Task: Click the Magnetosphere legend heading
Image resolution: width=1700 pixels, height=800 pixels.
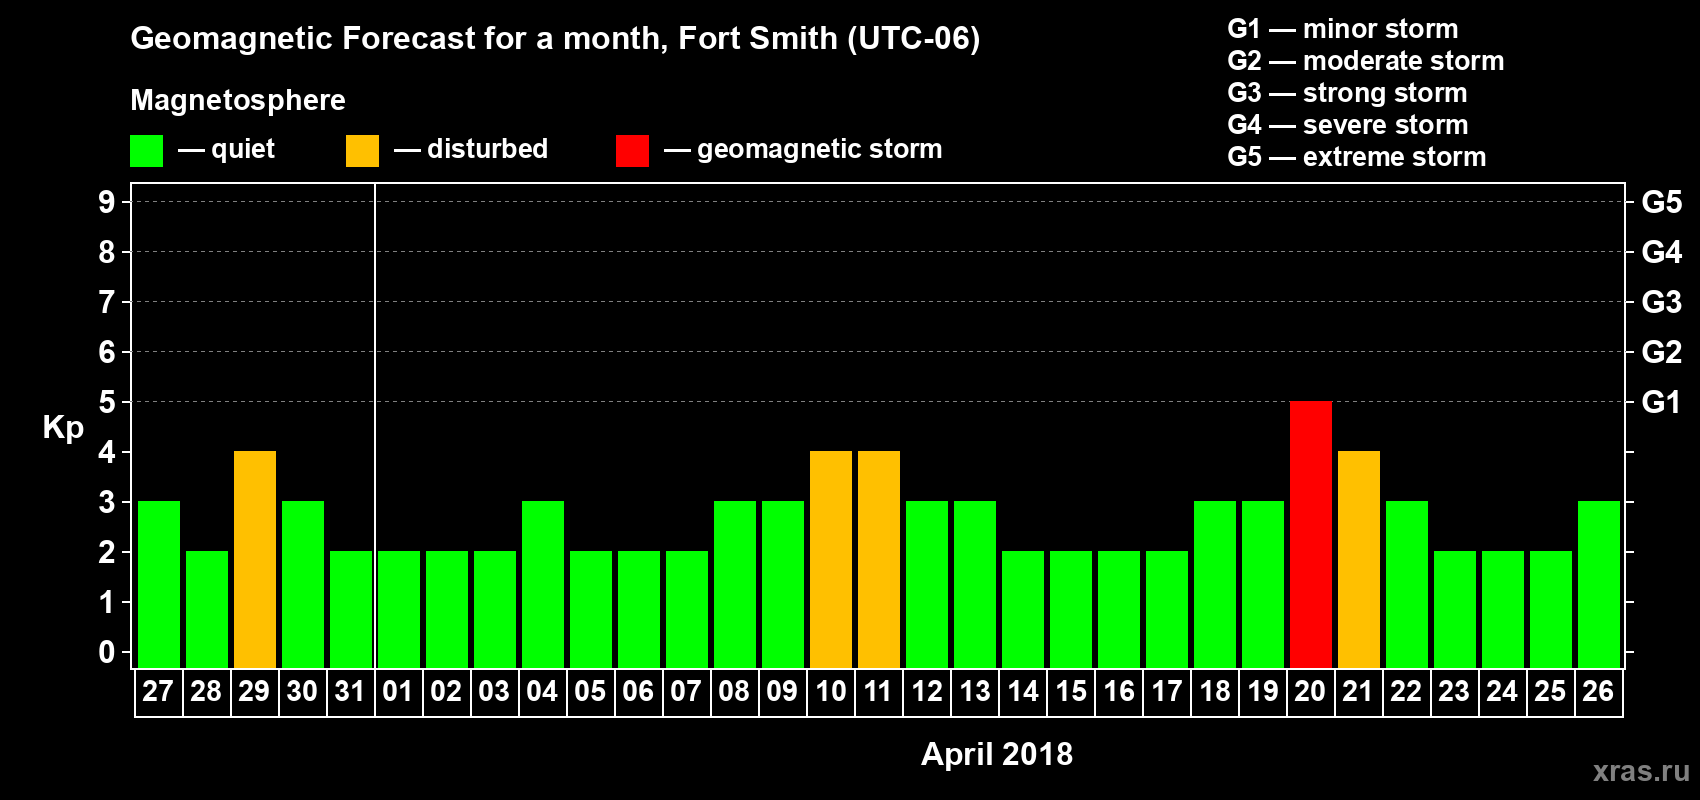Action: [x=238, y=100]
